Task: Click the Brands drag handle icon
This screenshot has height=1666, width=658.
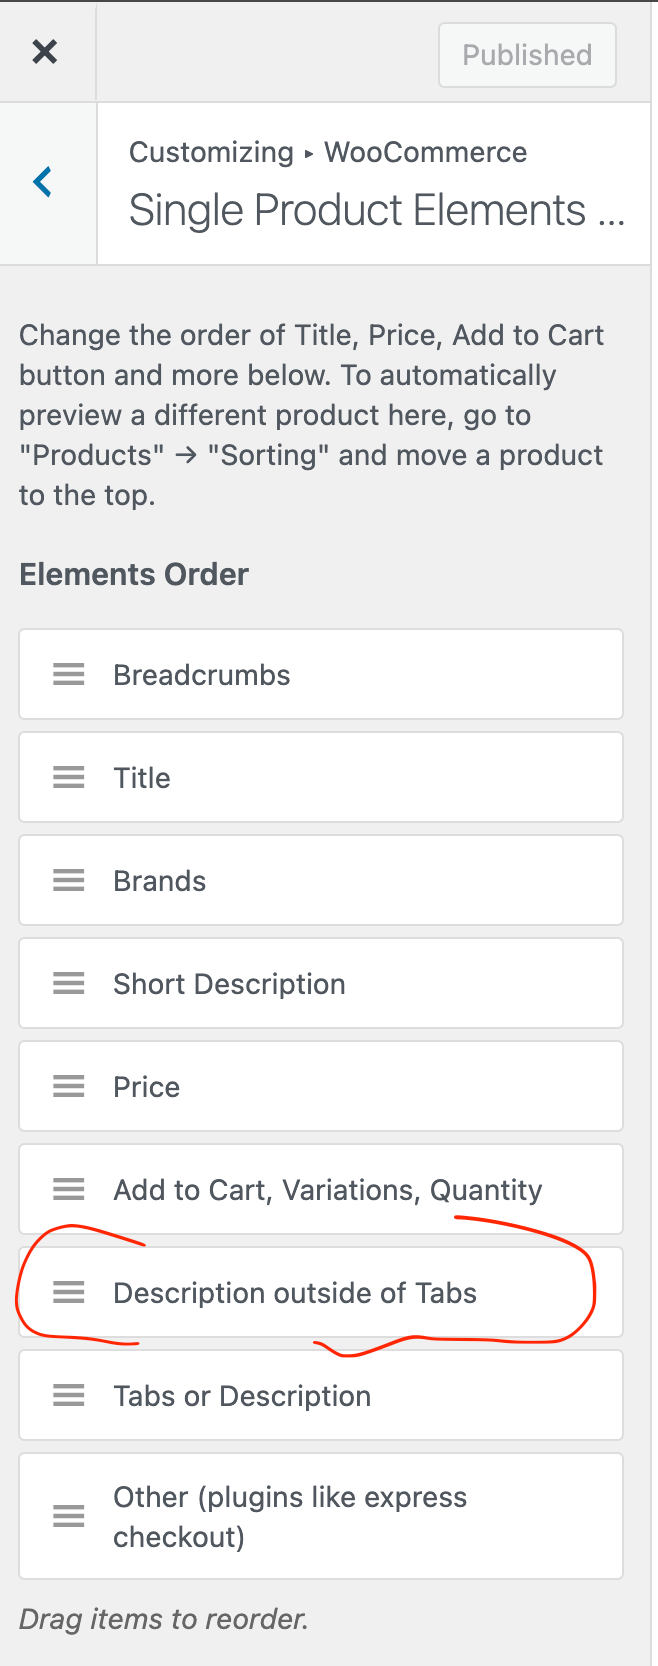Action: (69, 881)
